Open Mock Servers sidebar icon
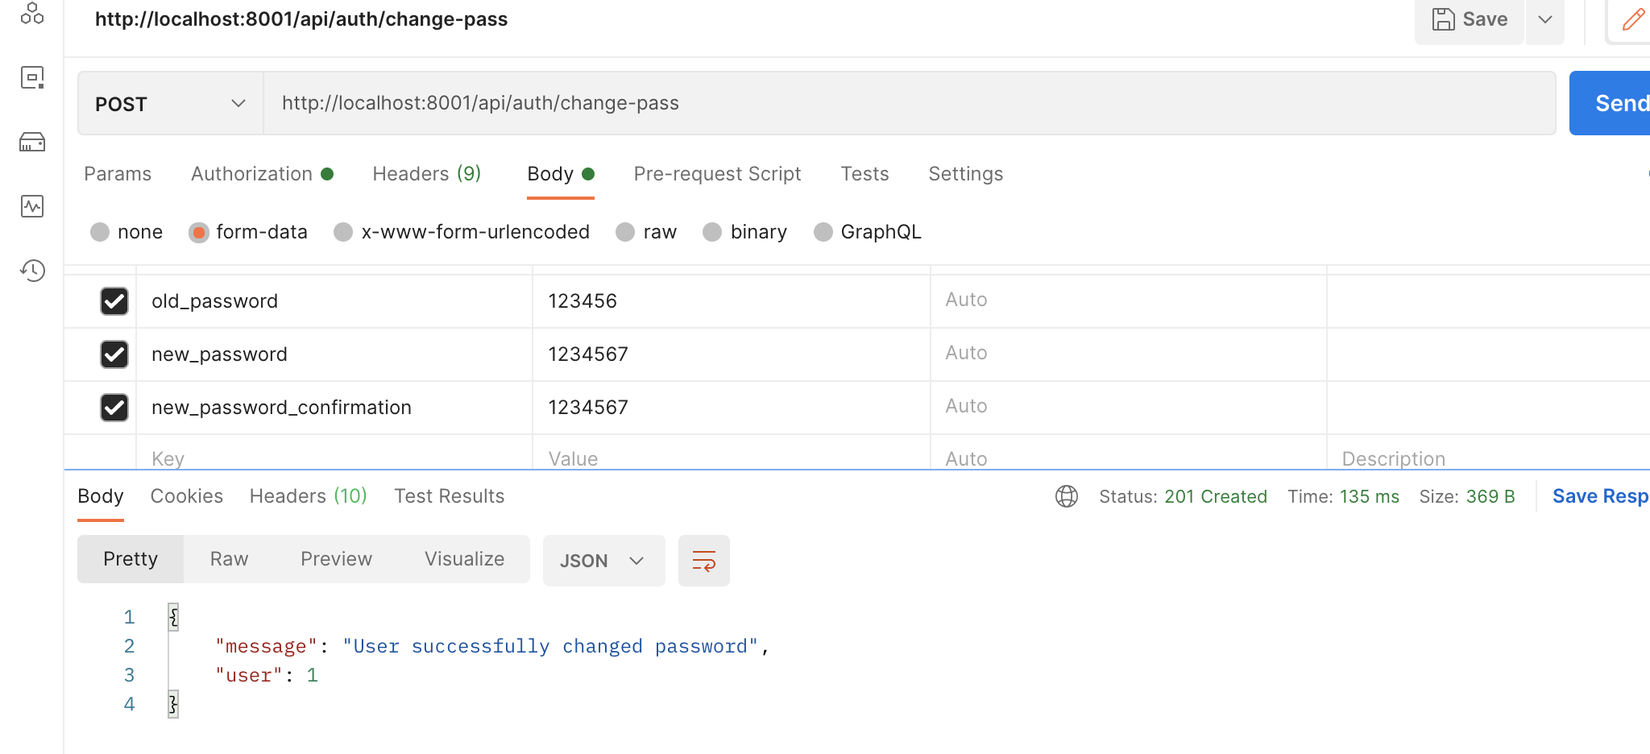 (x=32, y=142)
